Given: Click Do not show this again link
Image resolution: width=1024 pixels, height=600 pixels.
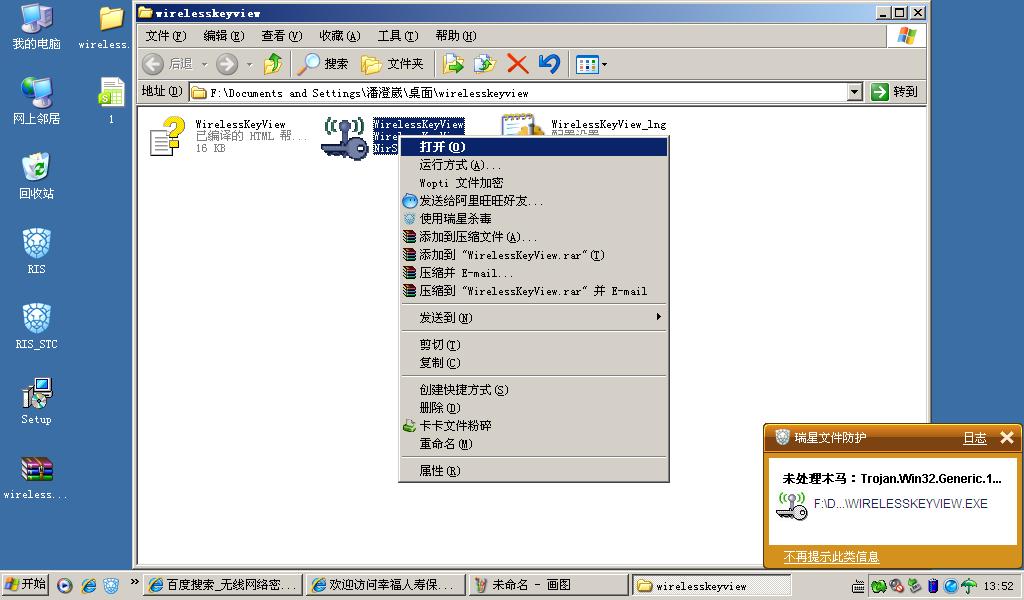Looking at the screenshot, I should pyautogui.click(x=831, y=557).
